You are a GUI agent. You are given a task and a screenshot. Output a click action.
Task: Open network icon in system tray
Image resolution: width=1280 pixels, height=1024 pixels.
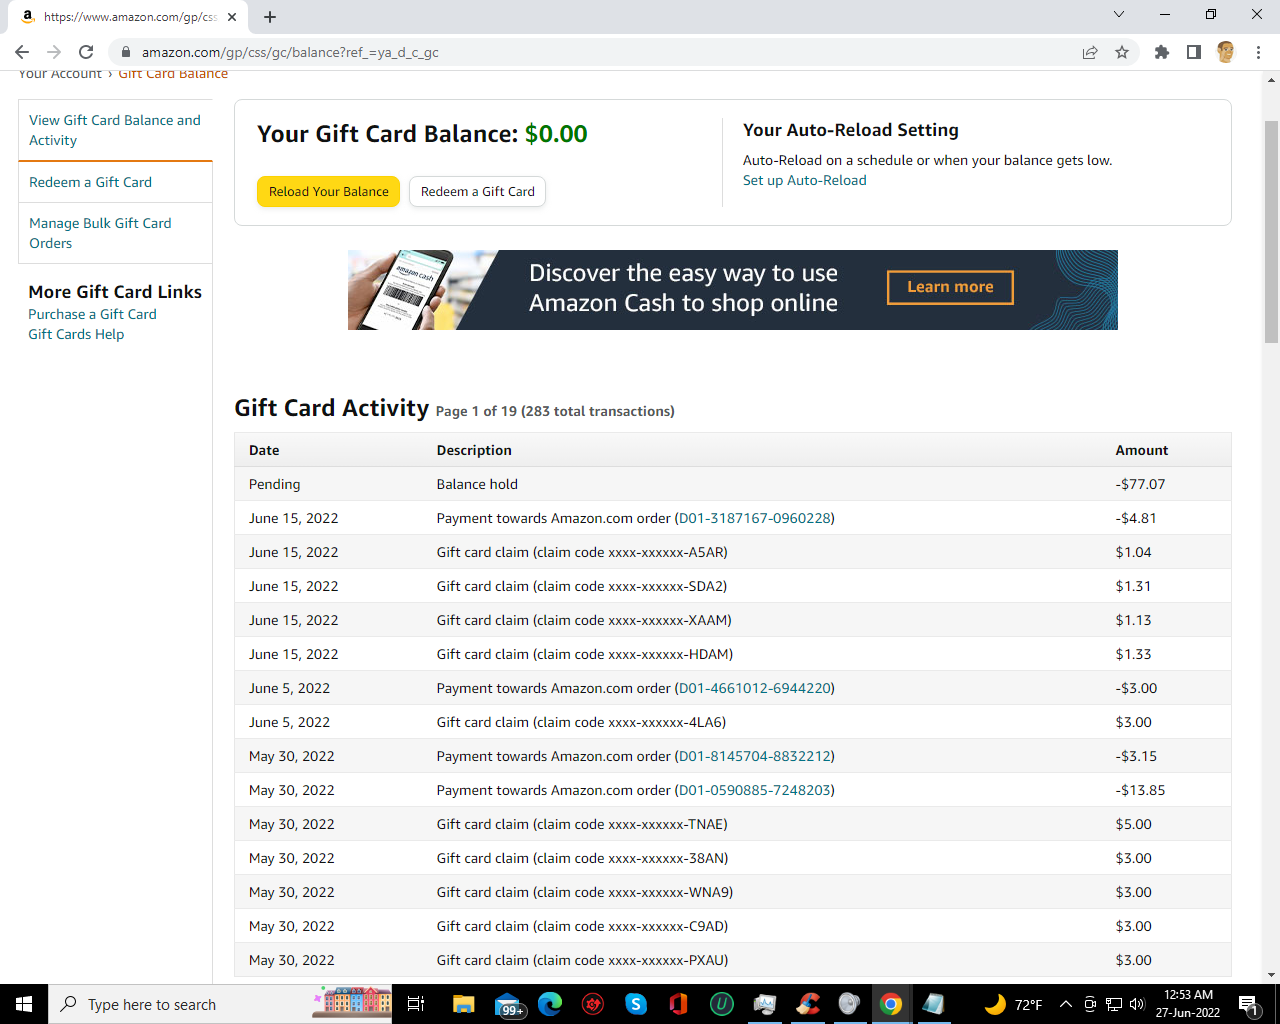1113,1004
